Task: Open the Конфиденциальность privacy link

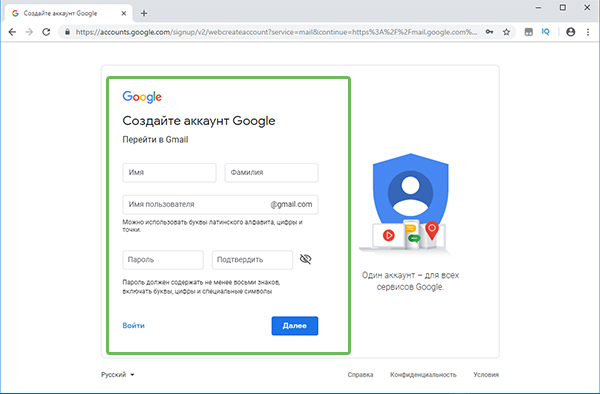Action: [x=423, y=374]
